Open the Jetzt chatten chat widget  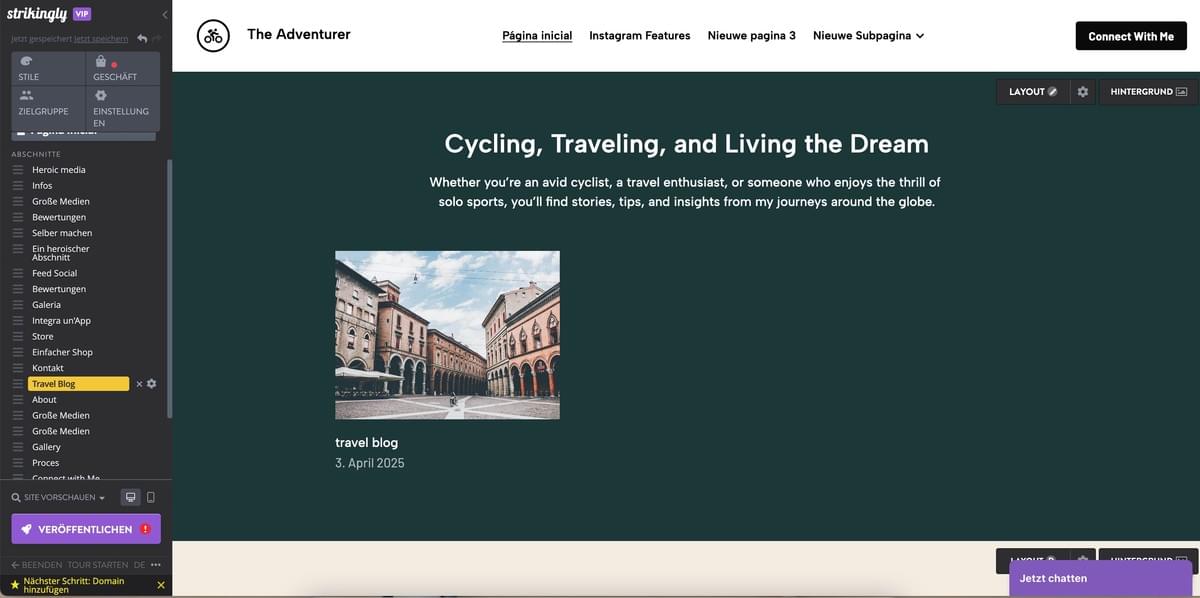tap(1100, 578)
